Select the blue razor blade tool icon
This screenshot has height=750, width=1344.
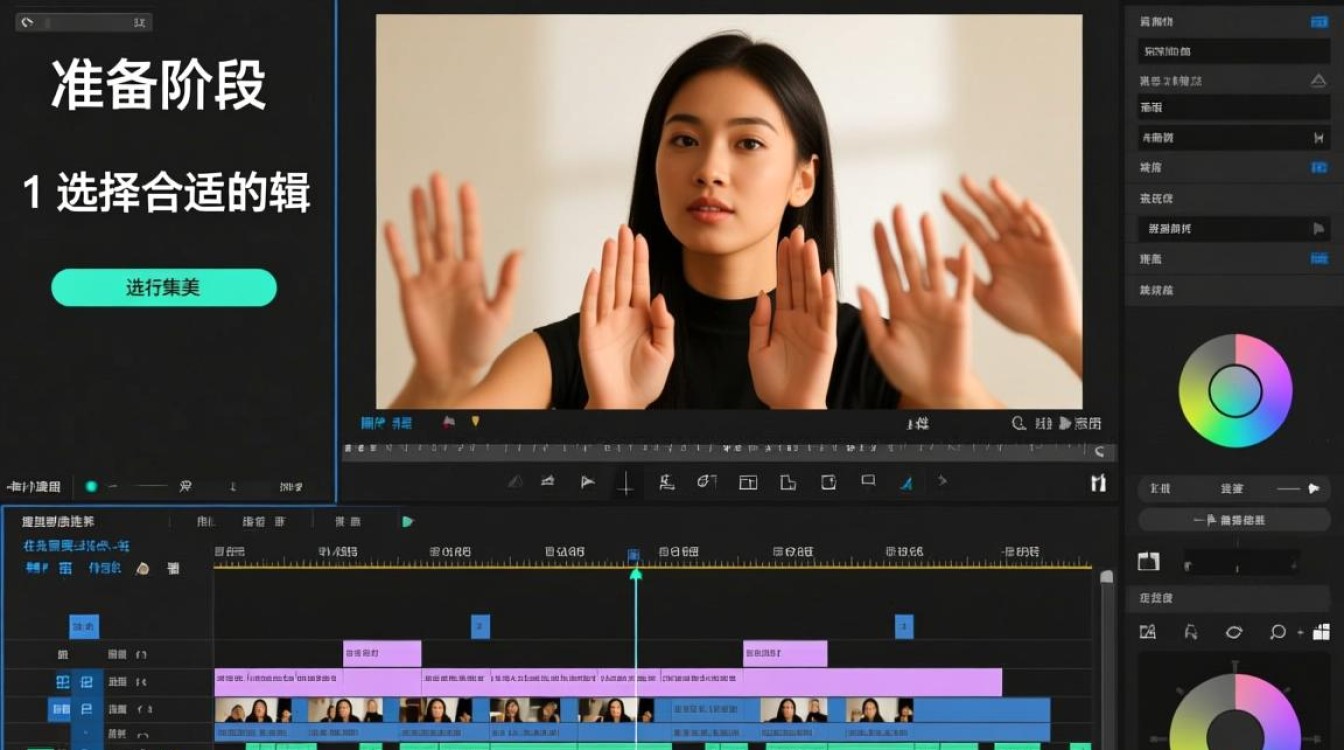click(x=907, y=482)
